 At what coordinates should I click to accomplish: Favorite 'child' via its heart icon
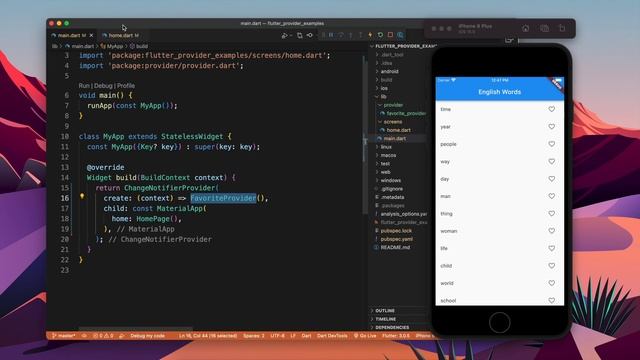551,265
